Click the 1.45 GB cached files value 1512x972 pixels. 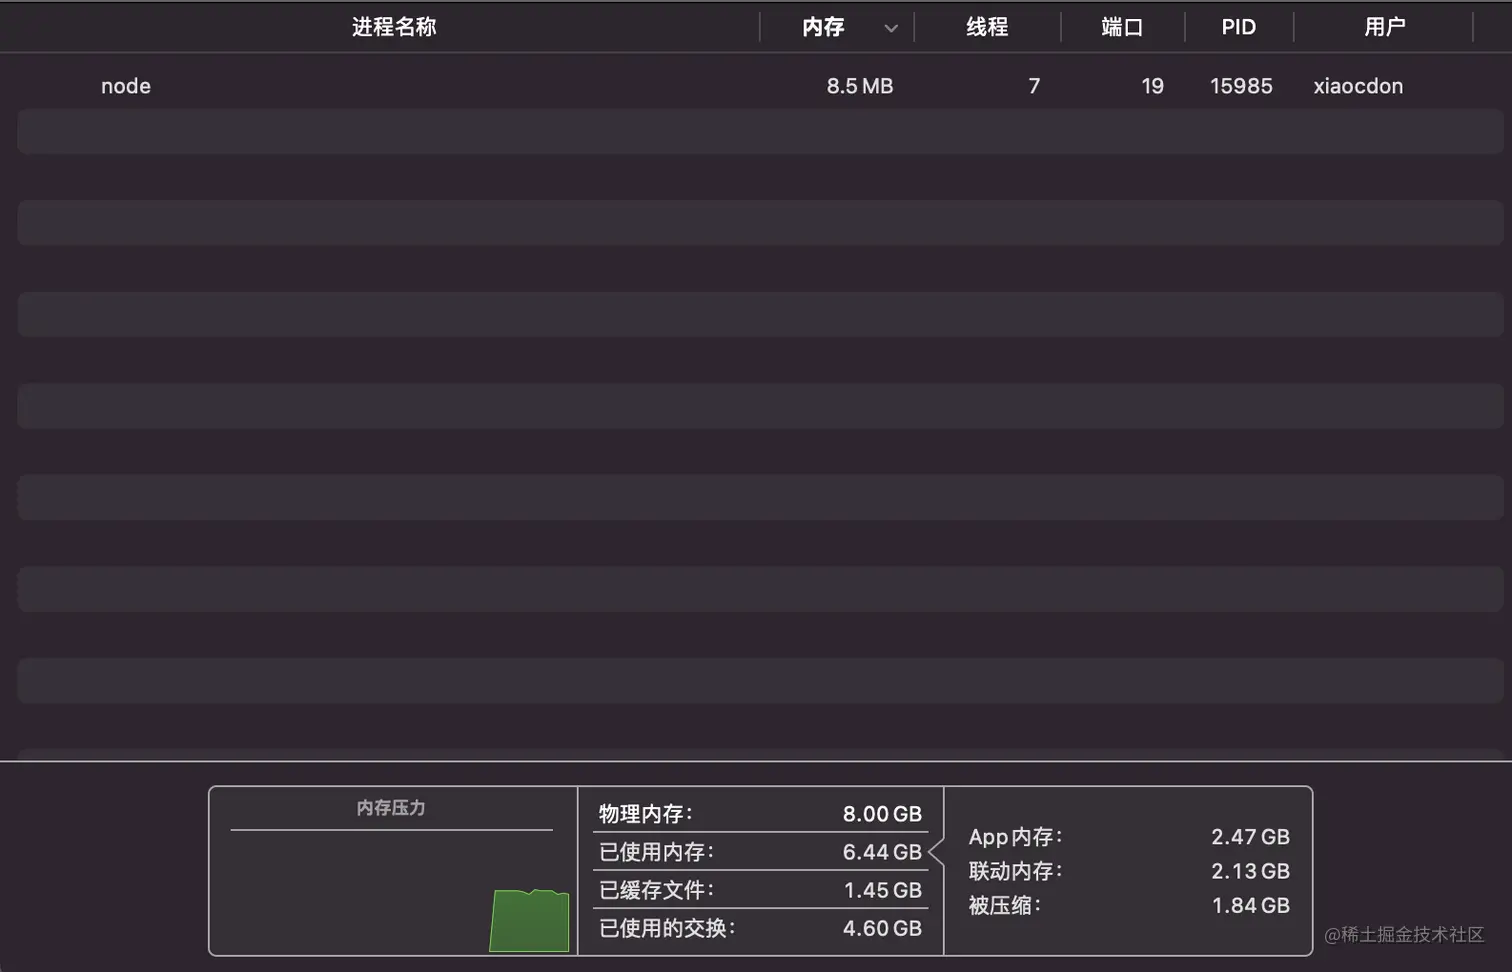[882, 890]
